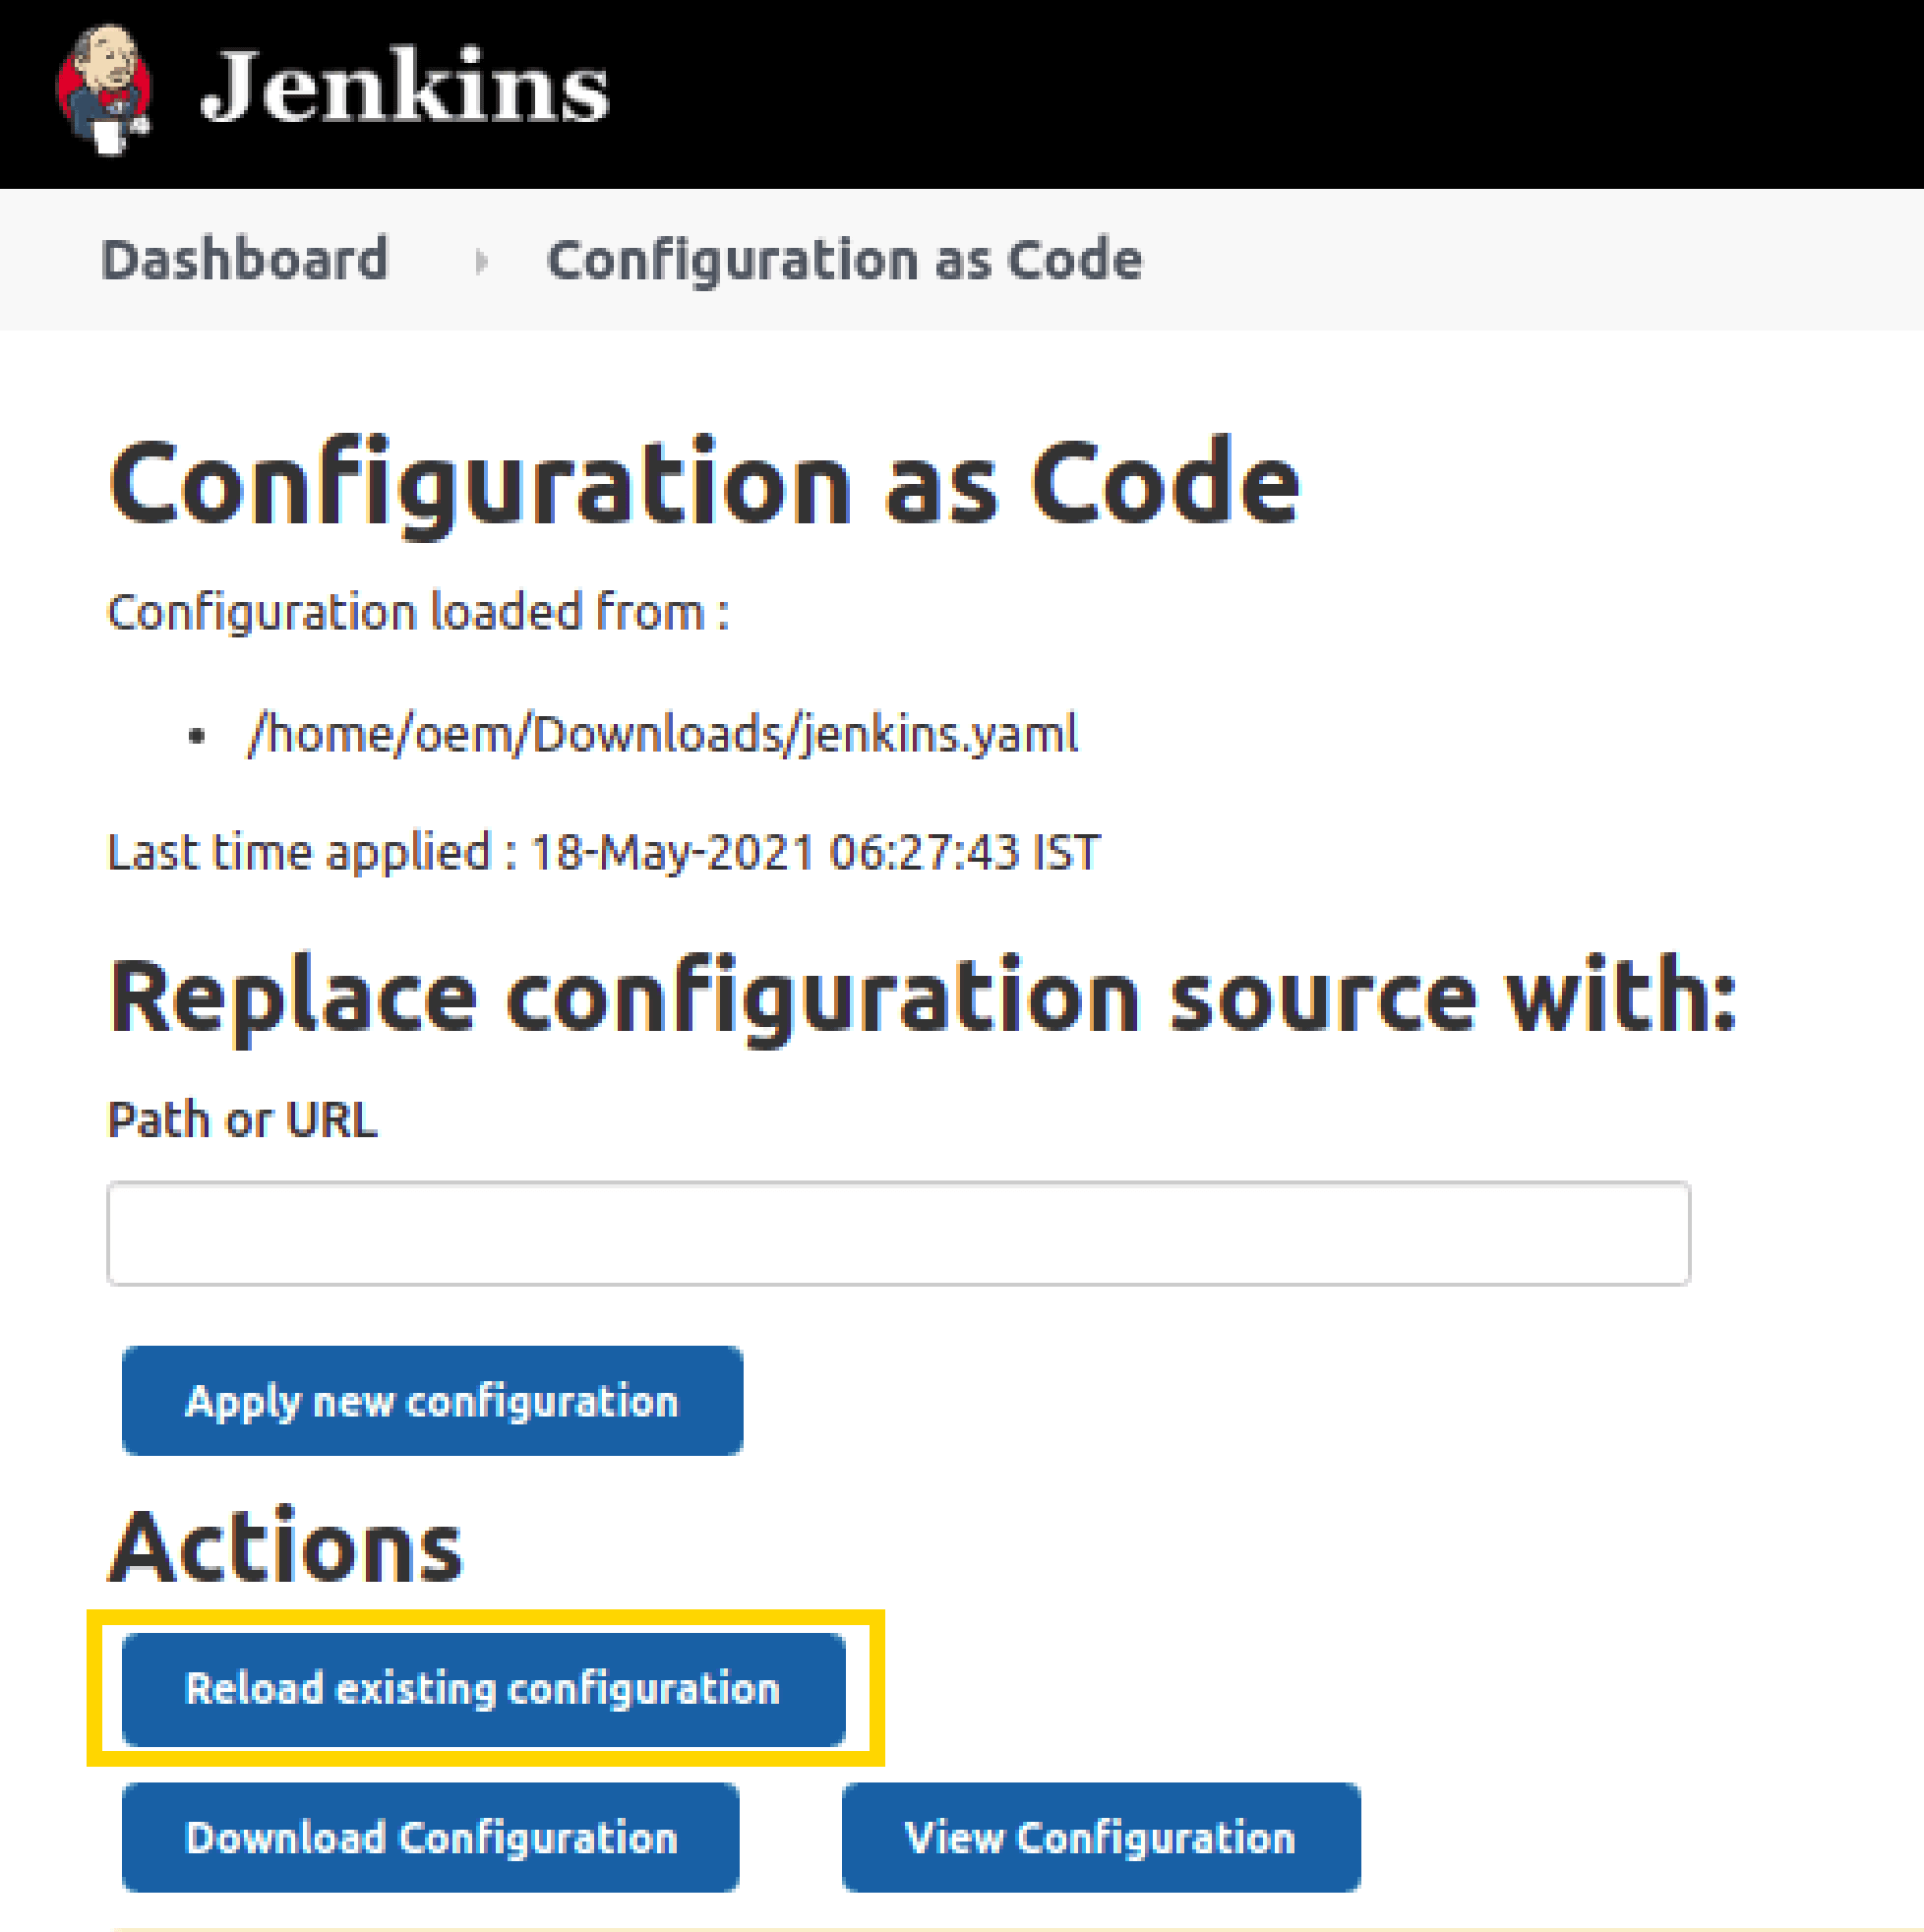Screen dimensions: 1924x1932
Task: Download Configuration as a file
Action: tap(430, 1838)
